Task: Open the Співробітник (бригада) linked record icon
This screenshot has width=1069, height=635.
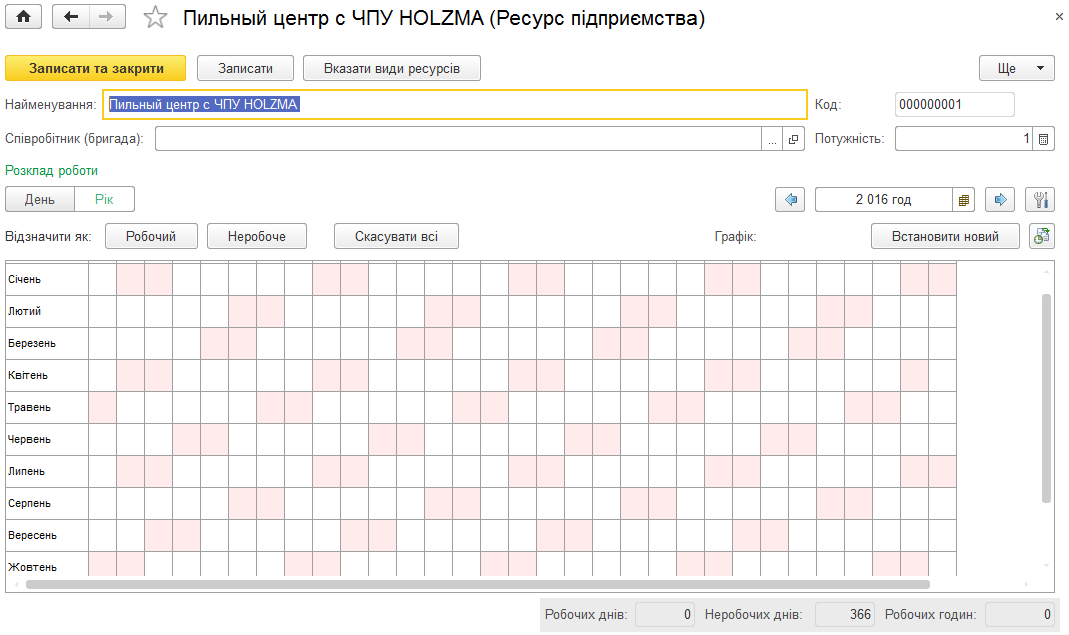Action: click(x=794, y=139)
